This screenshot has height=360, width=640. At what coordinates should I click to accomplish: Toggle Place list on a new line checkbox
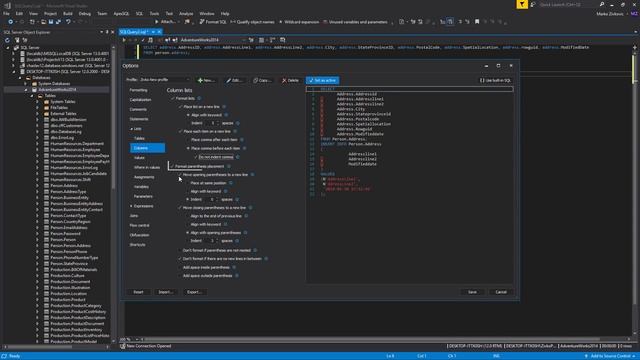point(180,107)
